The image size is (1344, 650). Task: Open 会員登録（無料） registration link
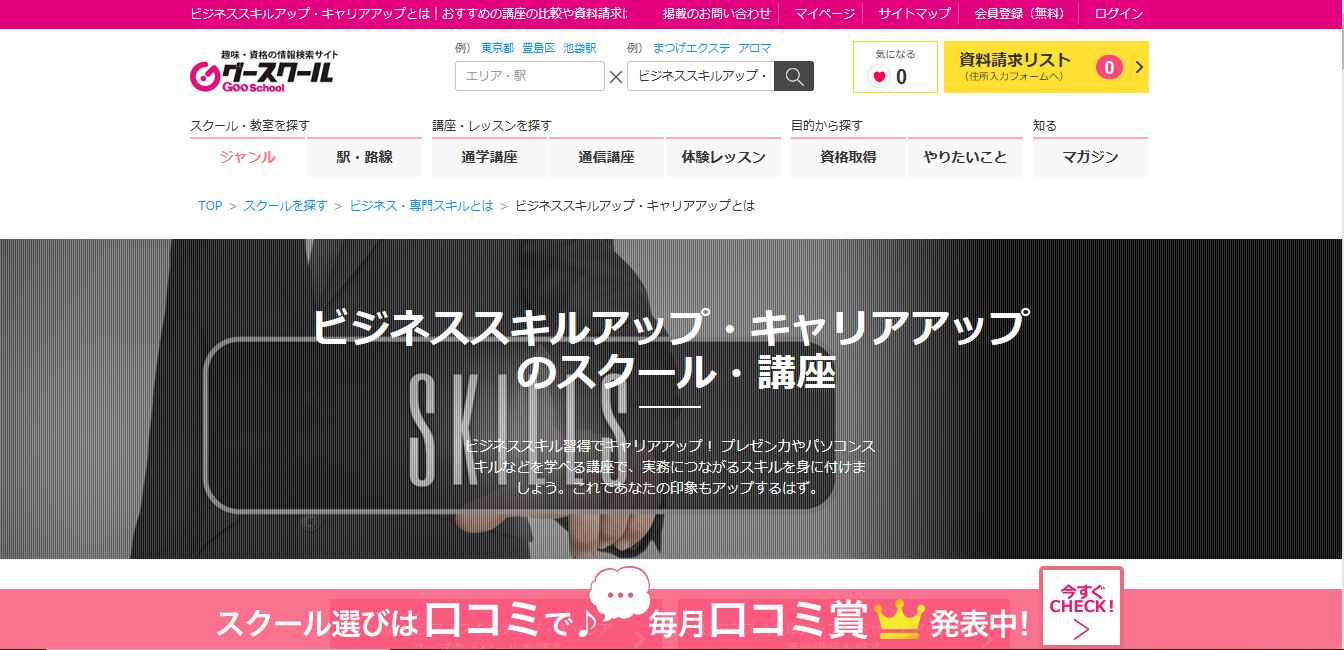[x=1019, y=14]
